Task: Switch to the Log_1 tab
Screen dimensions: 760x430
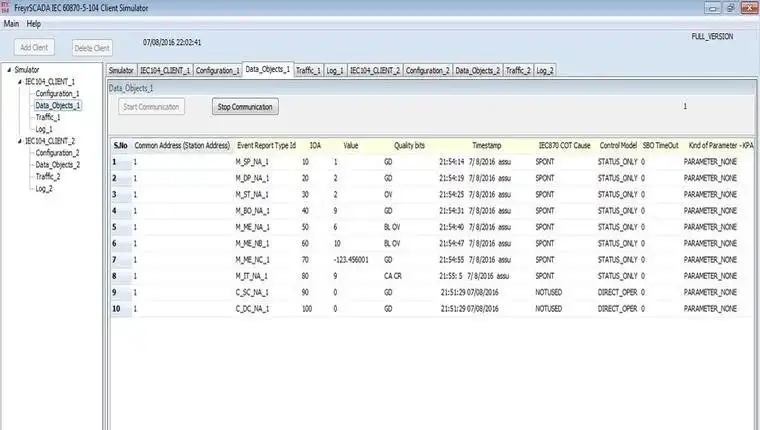Action: tap(335, 71)
